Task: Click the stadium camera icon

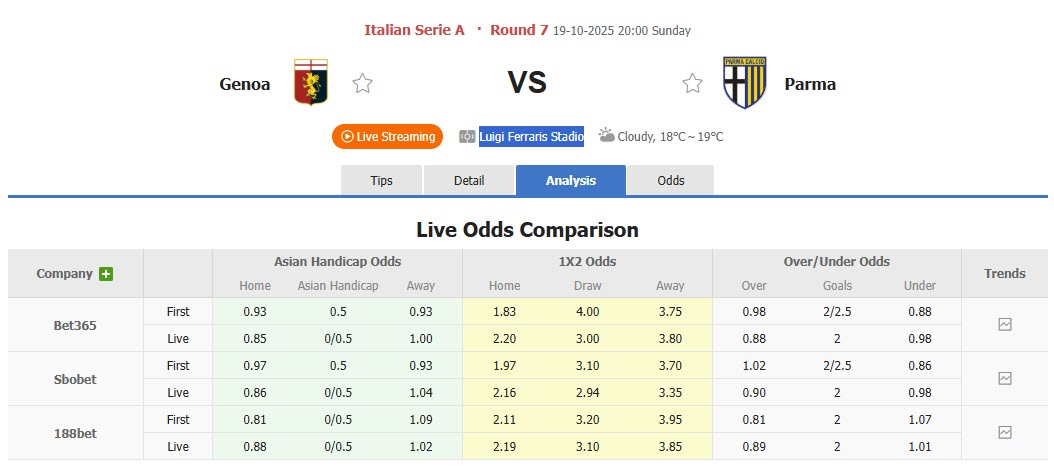Action: (x=467, y=137)
